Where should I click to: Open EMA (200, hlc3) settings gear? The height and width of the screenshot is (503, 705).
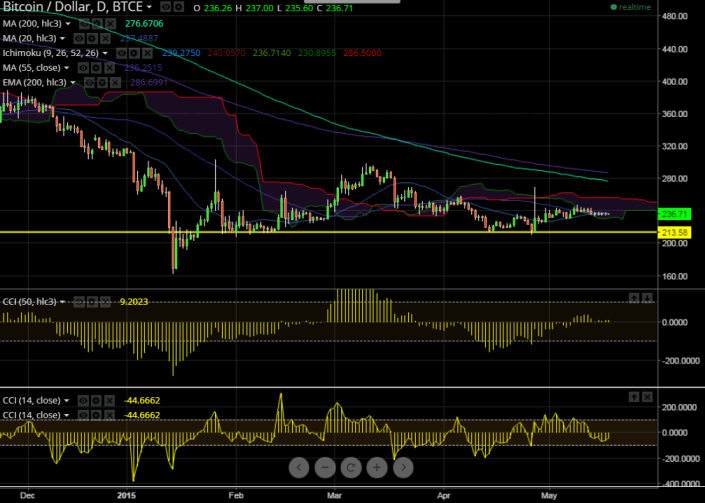(x=103, y=82)
